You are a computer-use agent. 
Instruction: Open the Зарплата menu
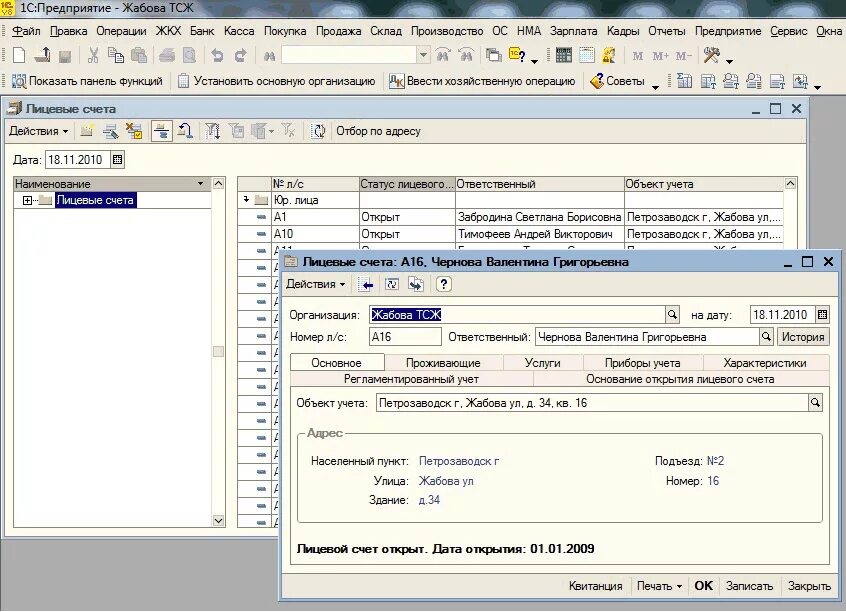coord(574,31)
